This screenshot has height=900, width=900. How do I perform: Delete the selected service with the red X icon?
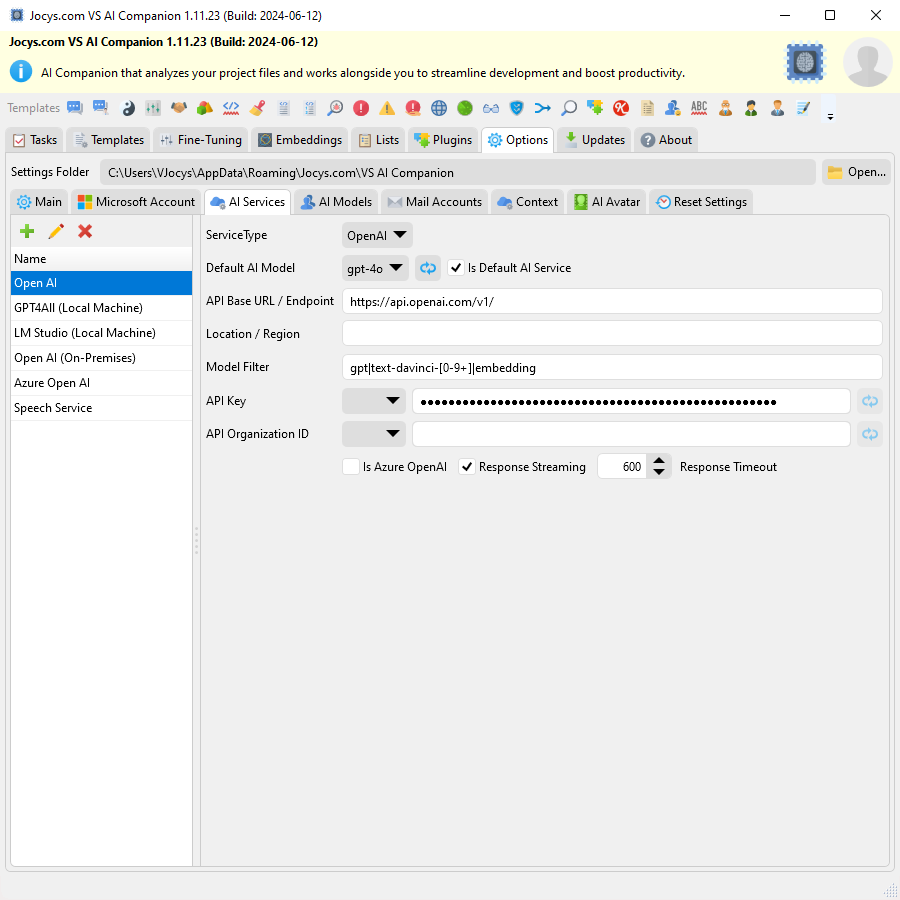click(x=86, y=231)
